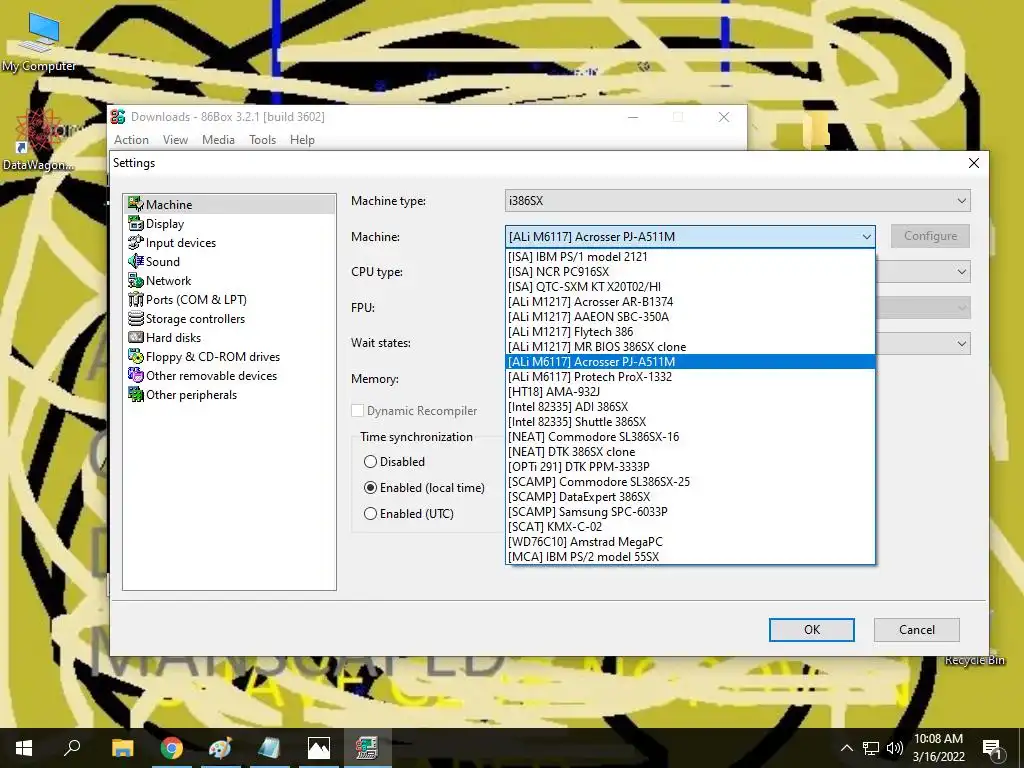1024x768 pixels.
Task: Show hidden system tray icons
Action: (x=846, y=748)
